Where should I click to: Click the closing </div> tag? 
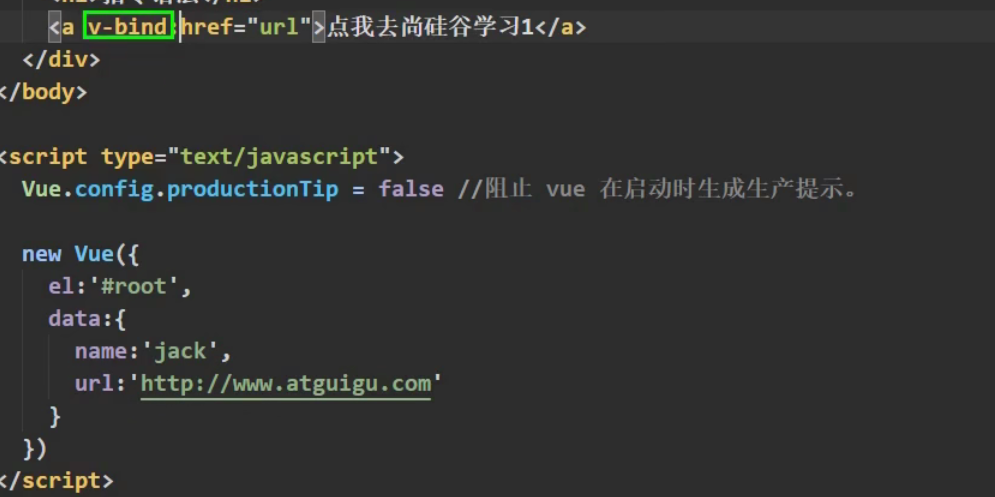pos(61,60)
